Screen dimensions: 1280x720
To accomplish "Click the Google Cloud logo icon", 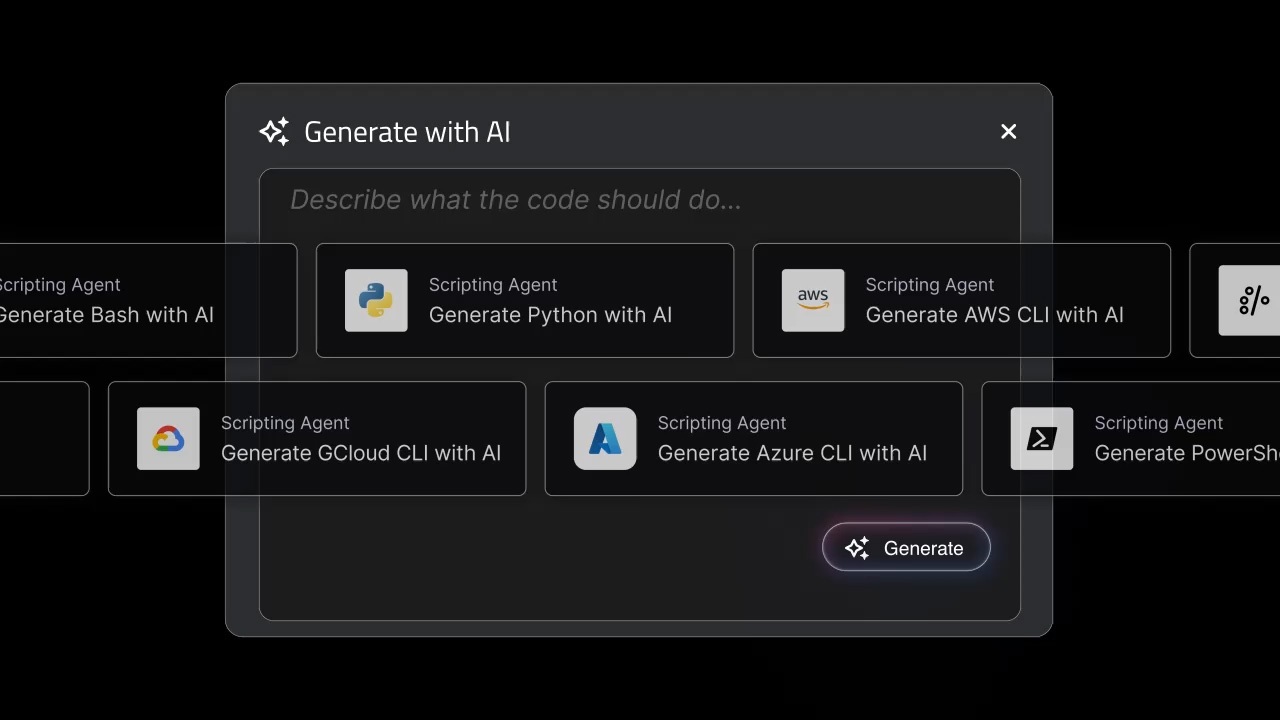I will pos(168,438).
